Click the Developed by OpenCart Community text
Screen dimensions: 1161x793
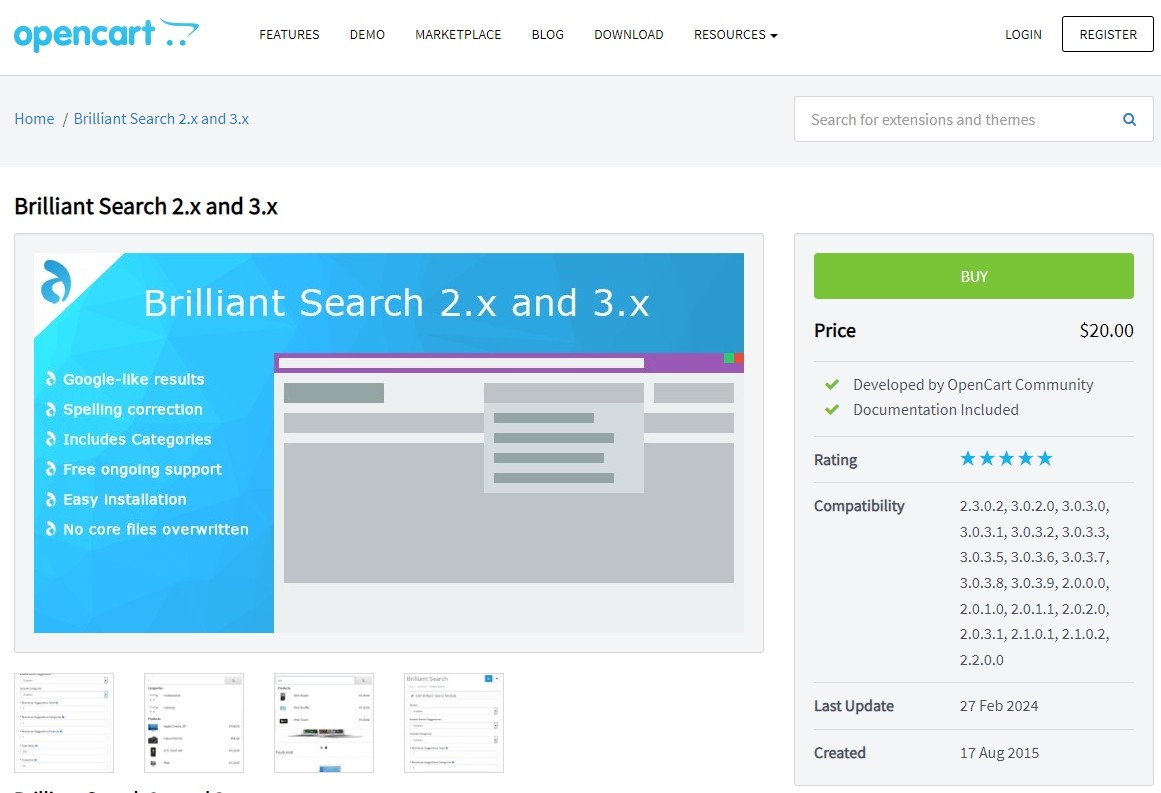coord(973,384)
